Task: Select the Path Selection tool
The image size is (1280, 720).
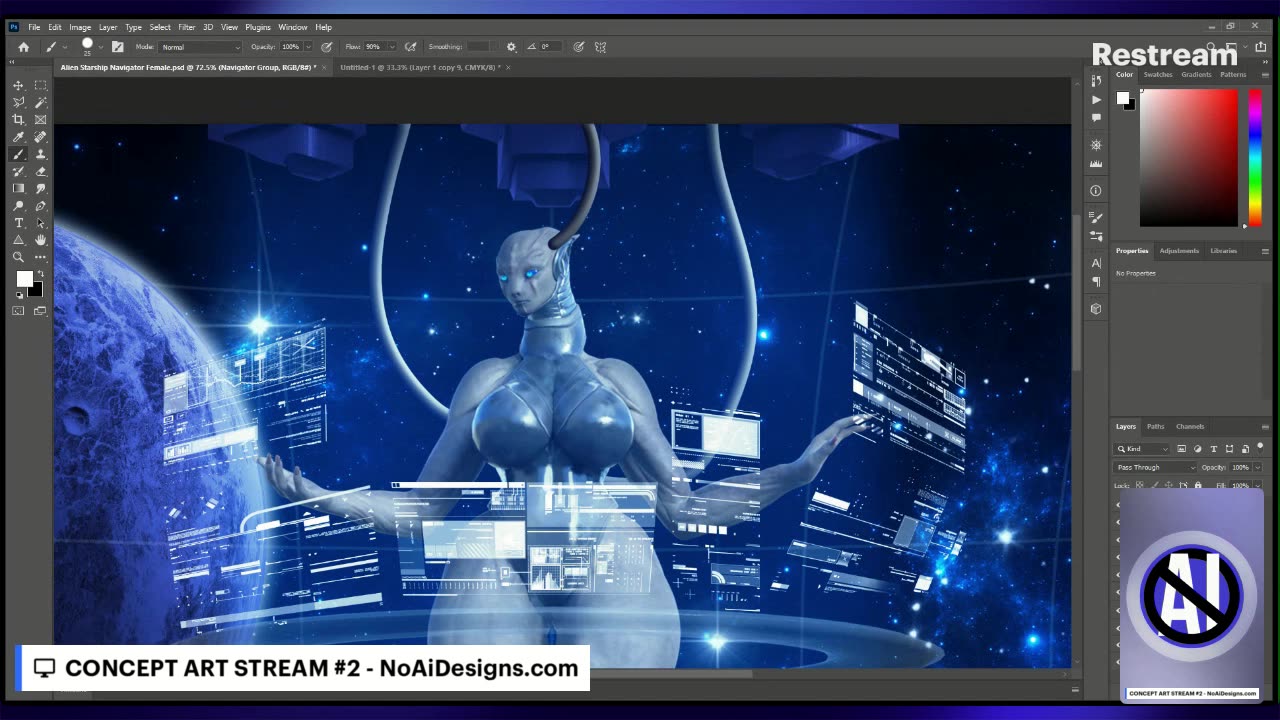Action: pos(41,223)
